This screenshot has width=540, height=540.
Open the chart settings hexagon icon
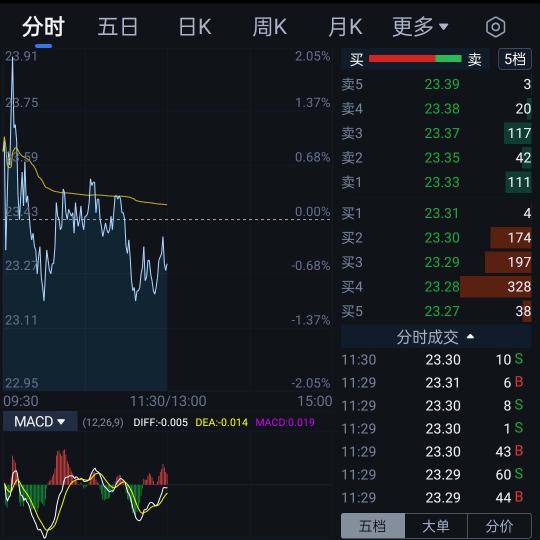click(496, 27)
